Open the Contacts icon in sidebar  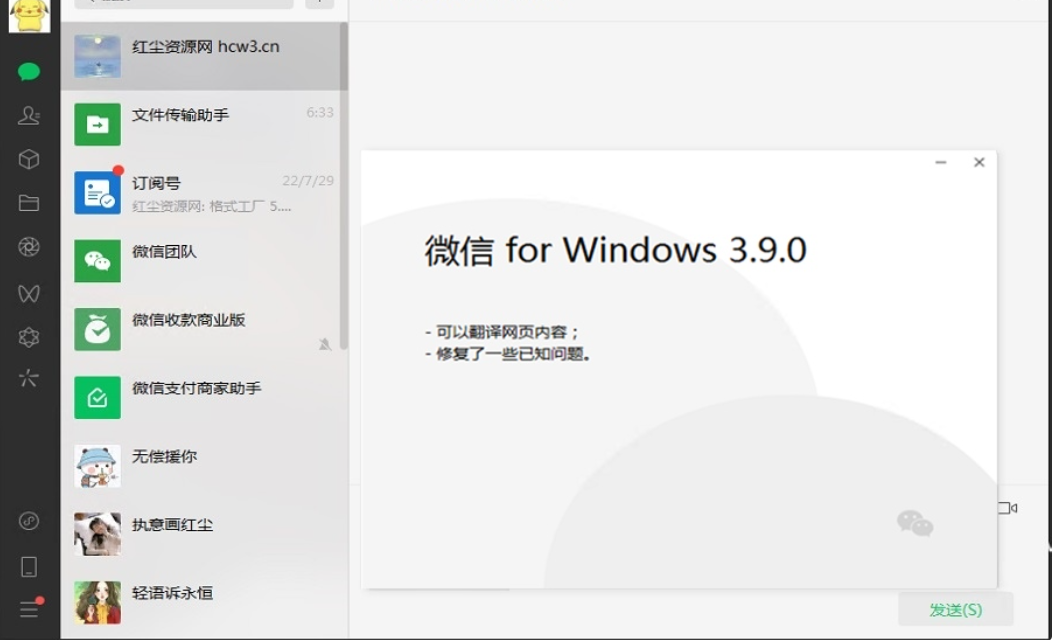pyautogui.click(x=29, y=116)
